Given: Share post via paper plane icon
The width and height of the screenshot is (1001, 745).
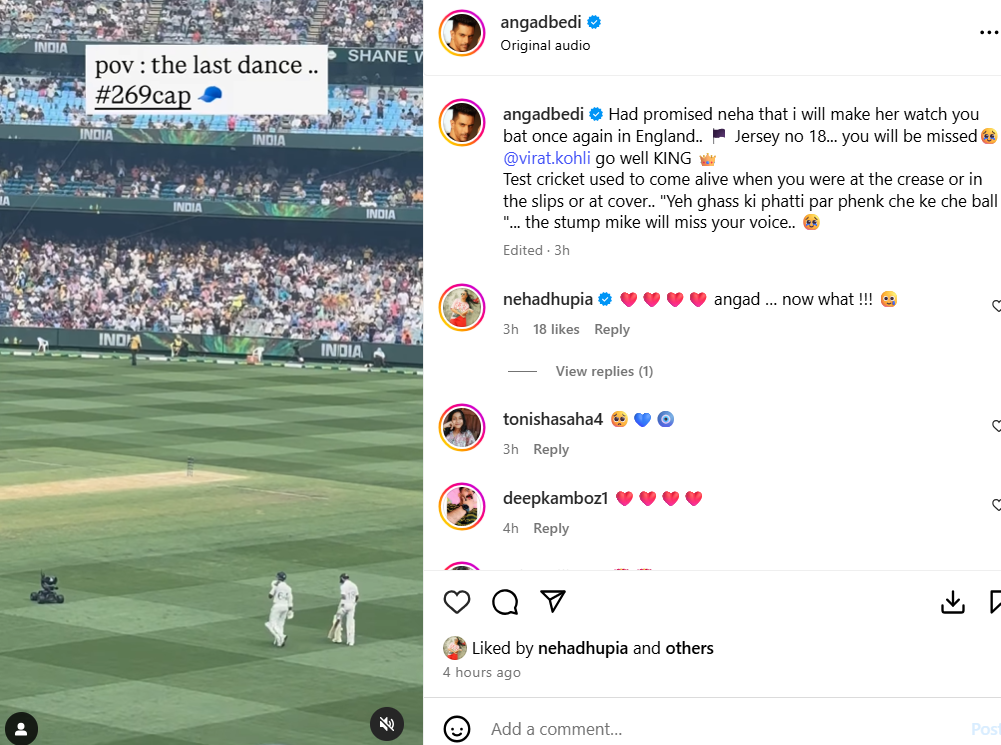Looking at the screenshot, I should pyautogui.click(x=553, y=601).
